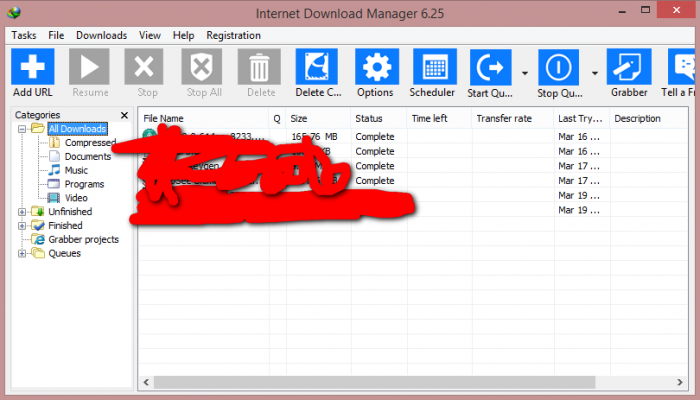
Task: Open Options with the gear icon
Action: 377,67
